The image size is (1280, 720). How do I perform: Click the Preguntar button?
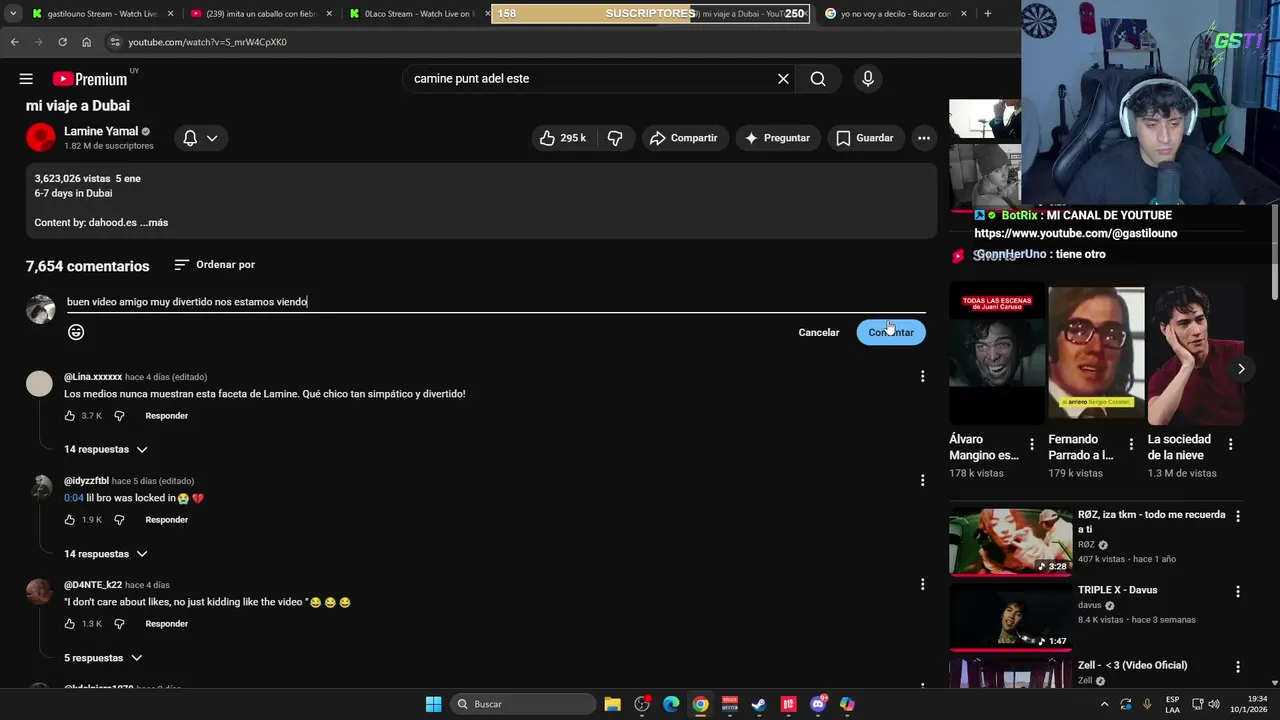pos(778,138)
